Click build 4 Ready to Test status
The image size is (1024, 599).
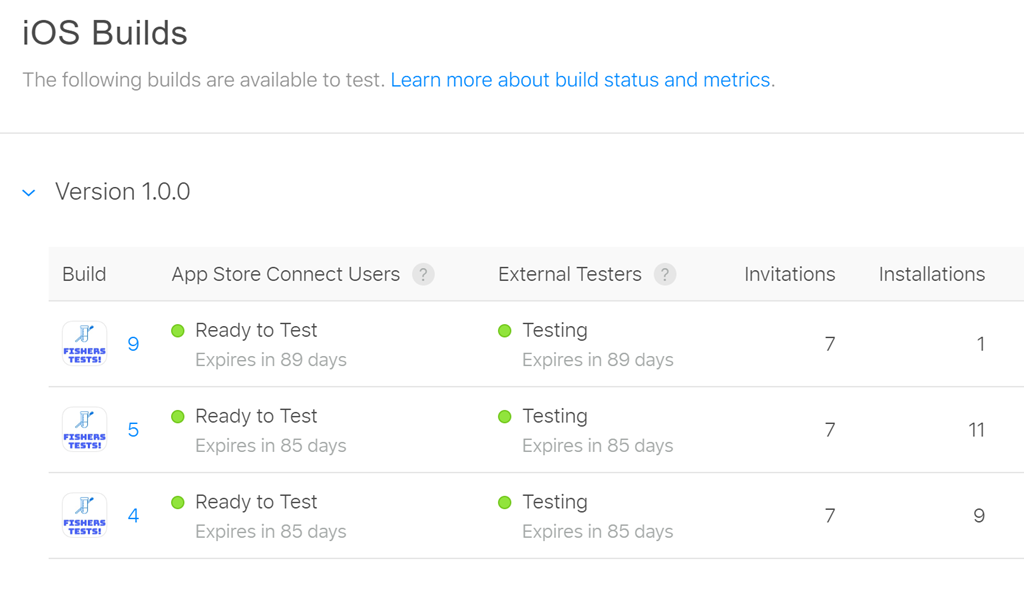coord(256,503)
